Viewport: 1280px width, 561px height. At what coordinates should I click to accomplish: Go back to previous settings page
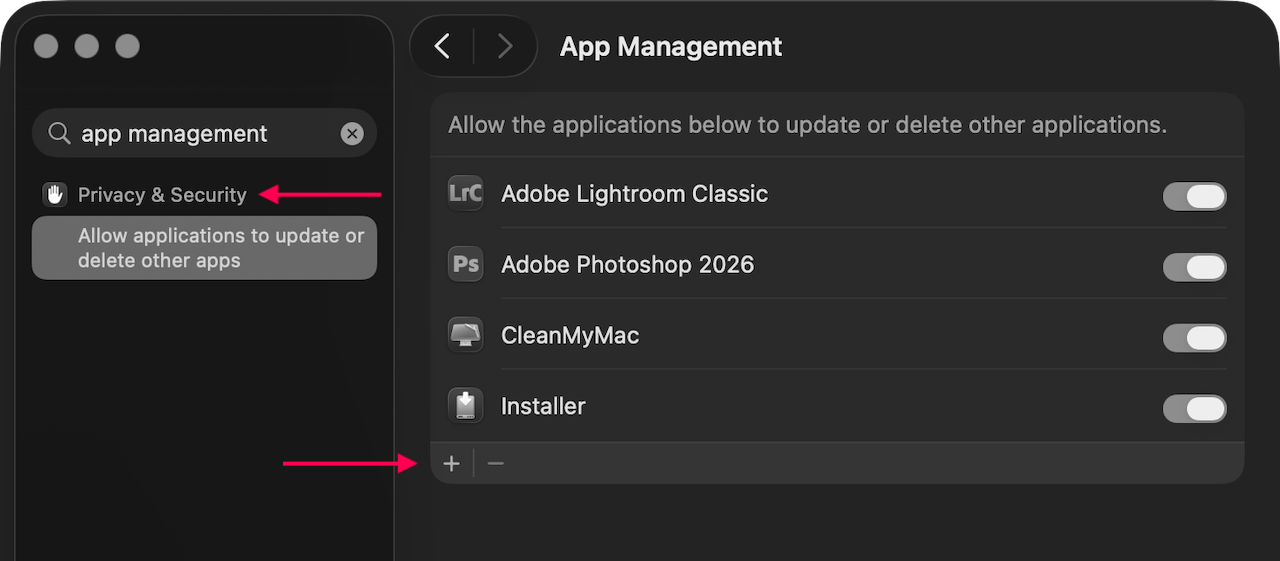click(443, 46)
